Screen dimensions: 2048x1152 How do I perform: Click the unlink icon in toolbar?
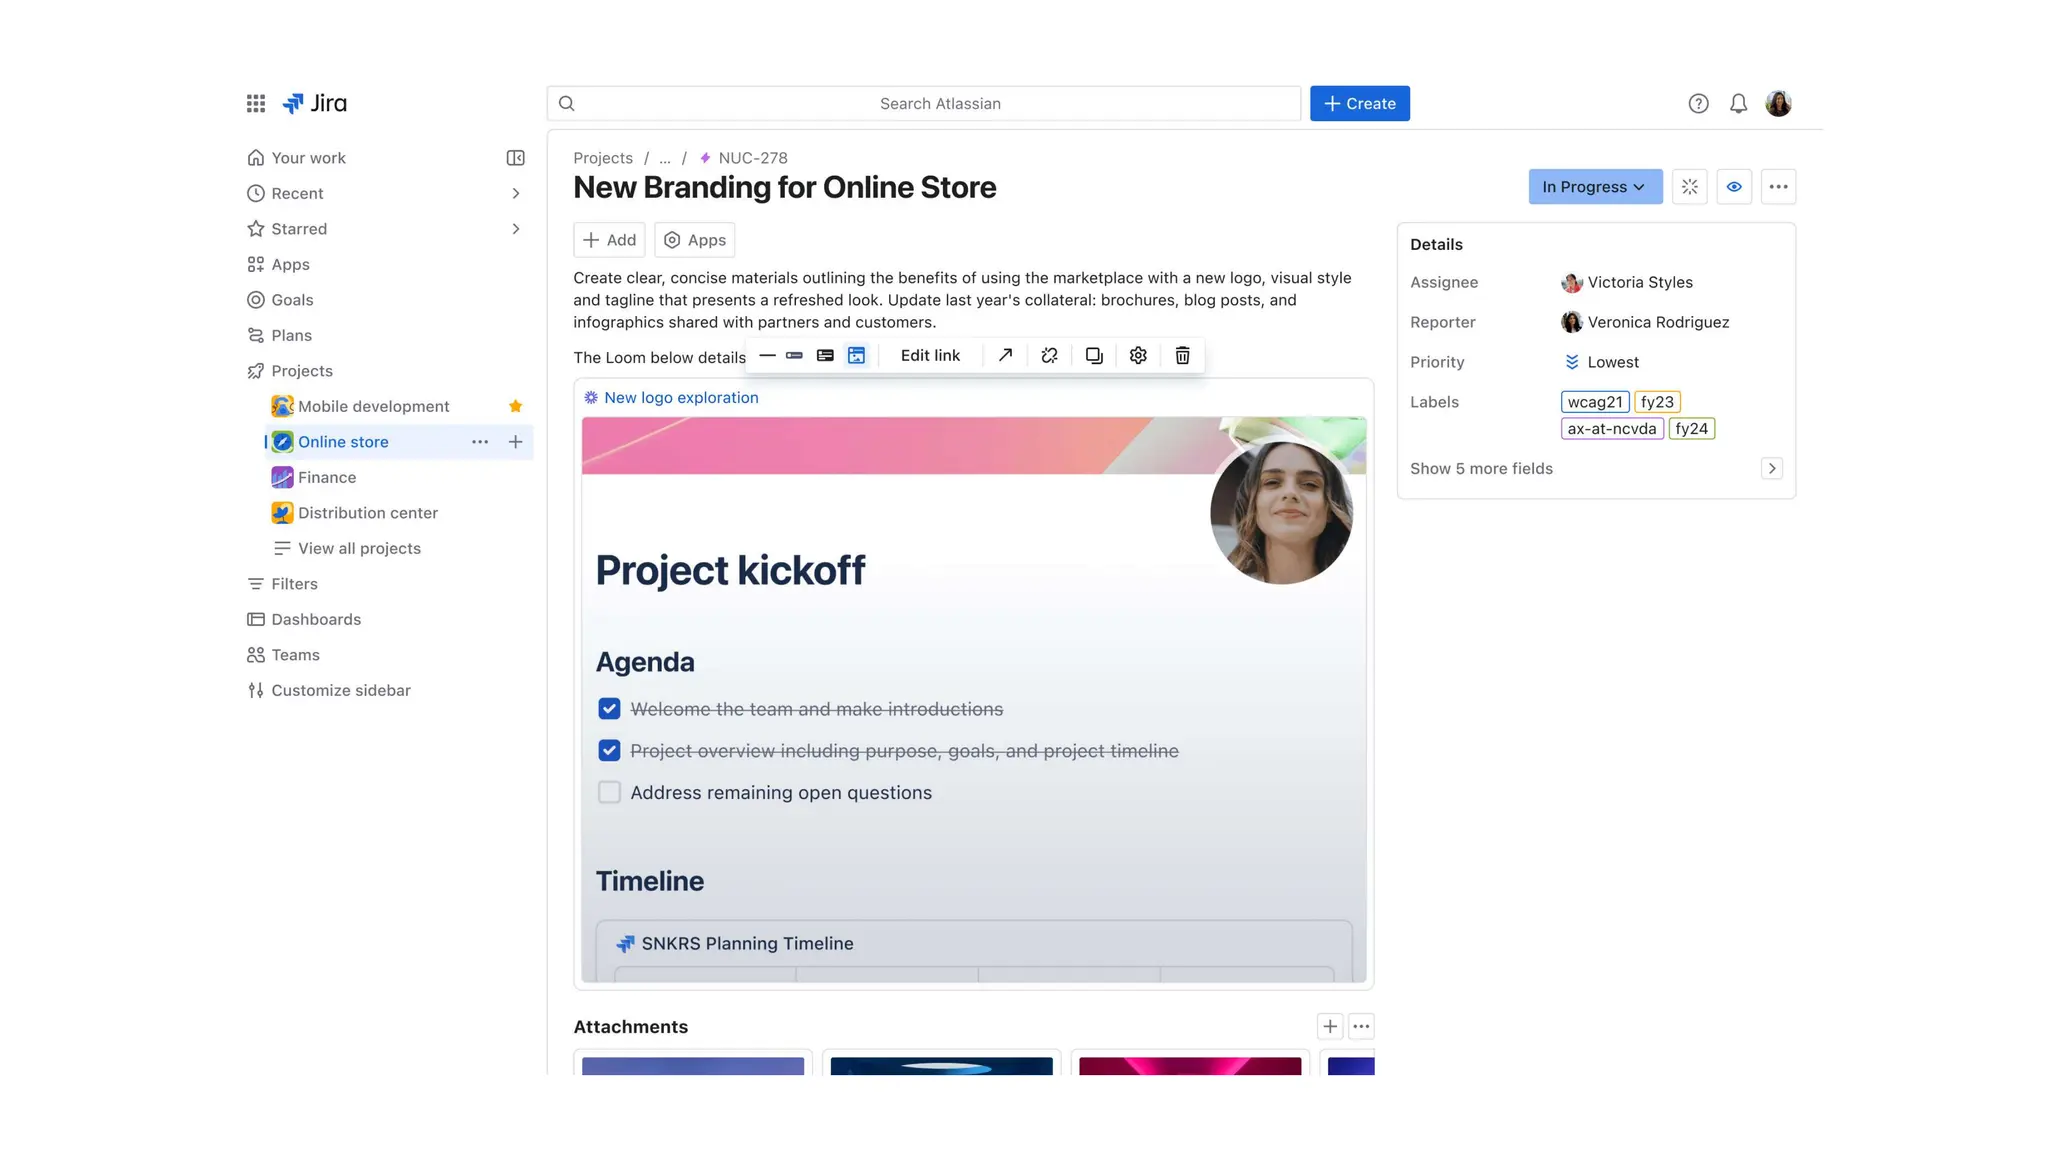pos(1049,356)
